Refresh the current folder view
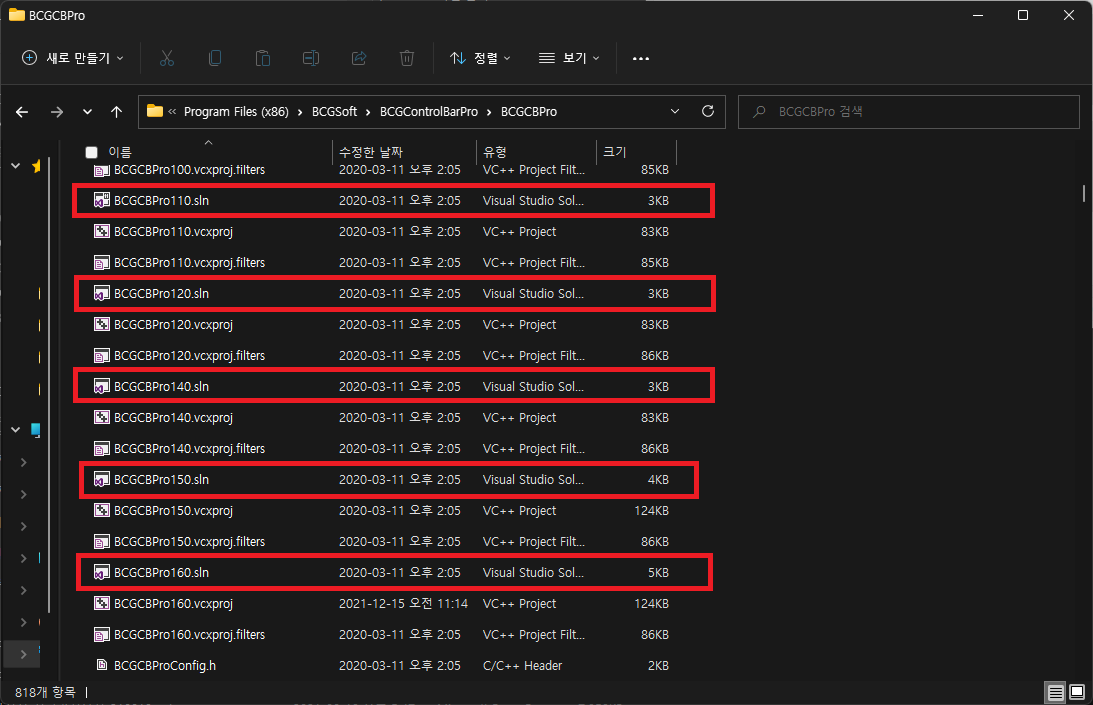 [708, 112]
